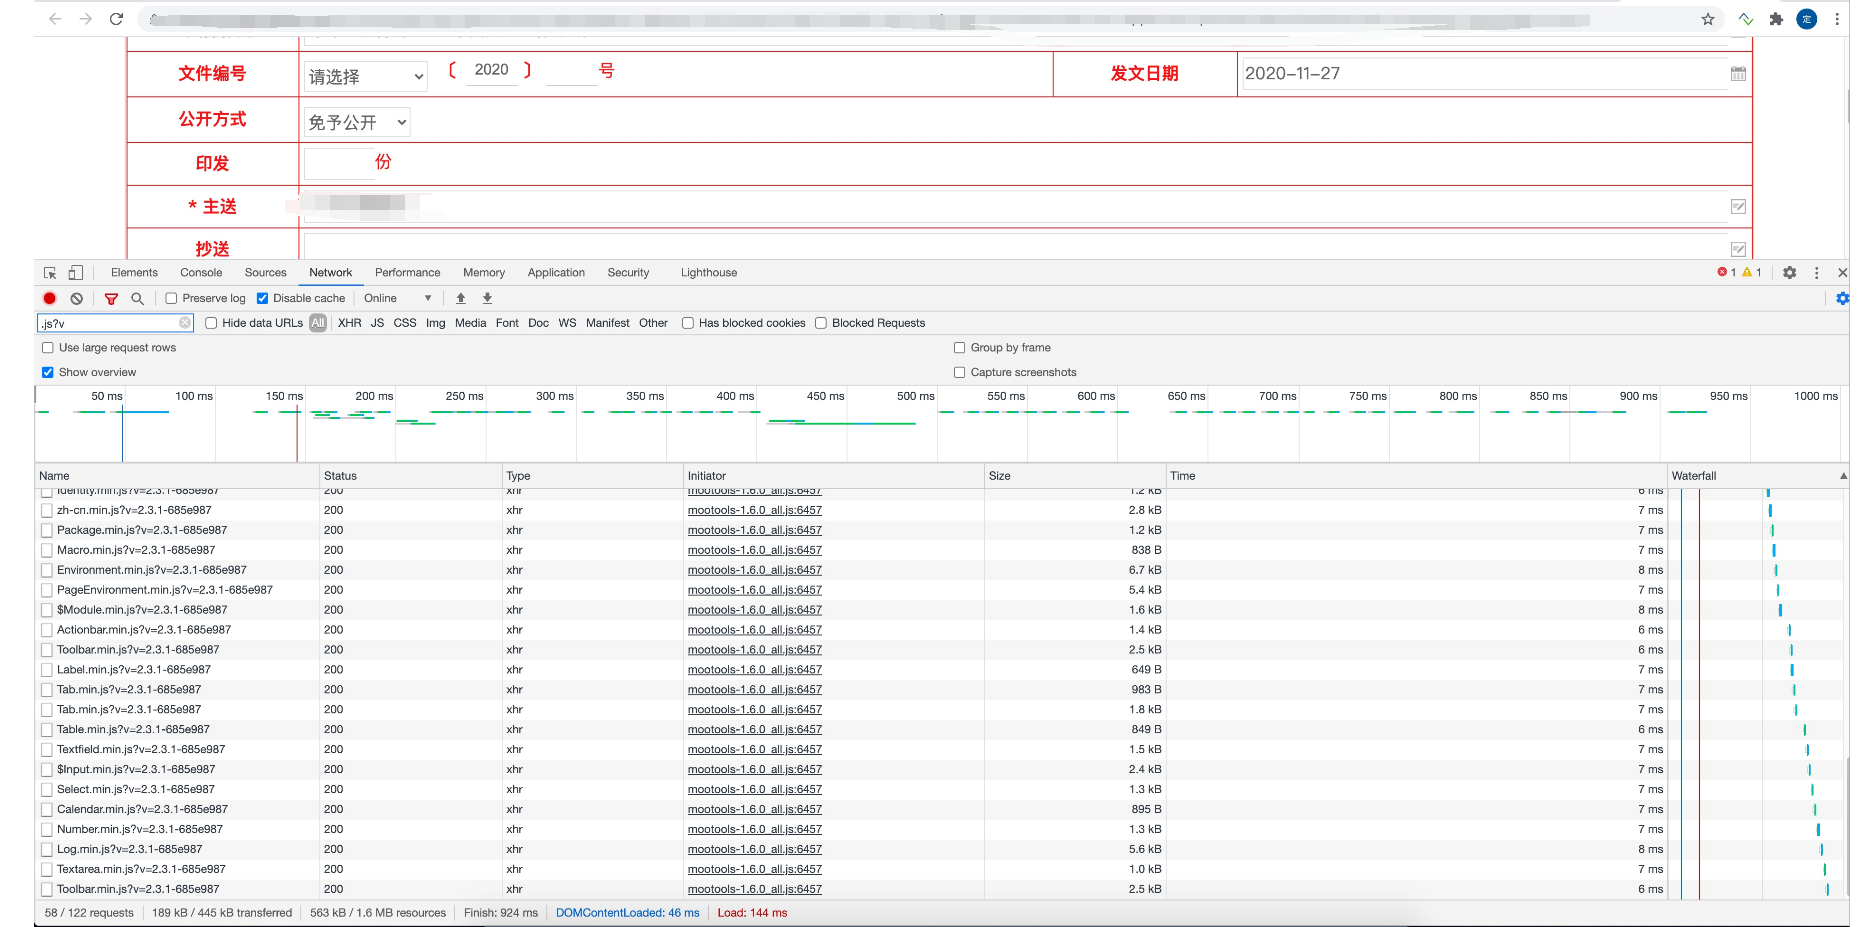Screen dimensions: 1867x927
Task: Open the 公开方式 免予公开 dropdown
Action: click(x=357, y=122)
